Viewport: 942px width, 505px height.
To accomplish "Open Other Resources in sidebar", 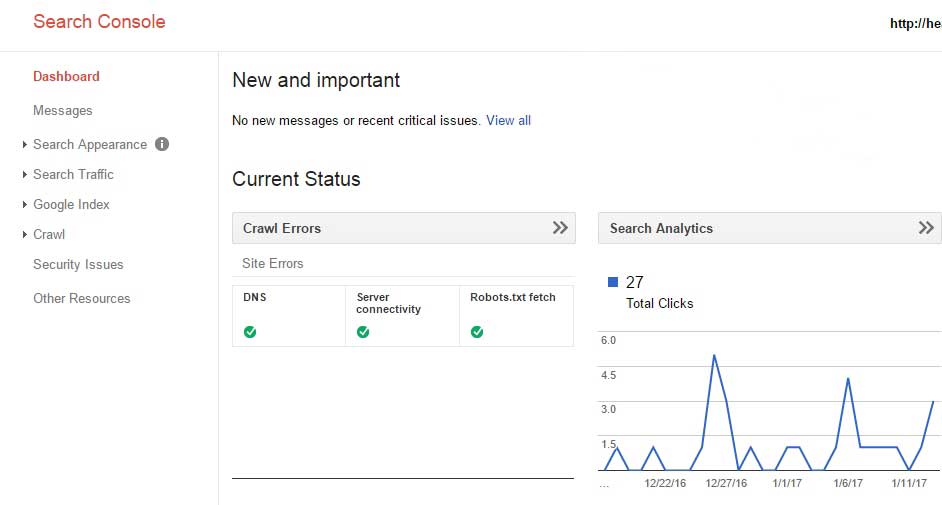I will [x=82, y=298].
